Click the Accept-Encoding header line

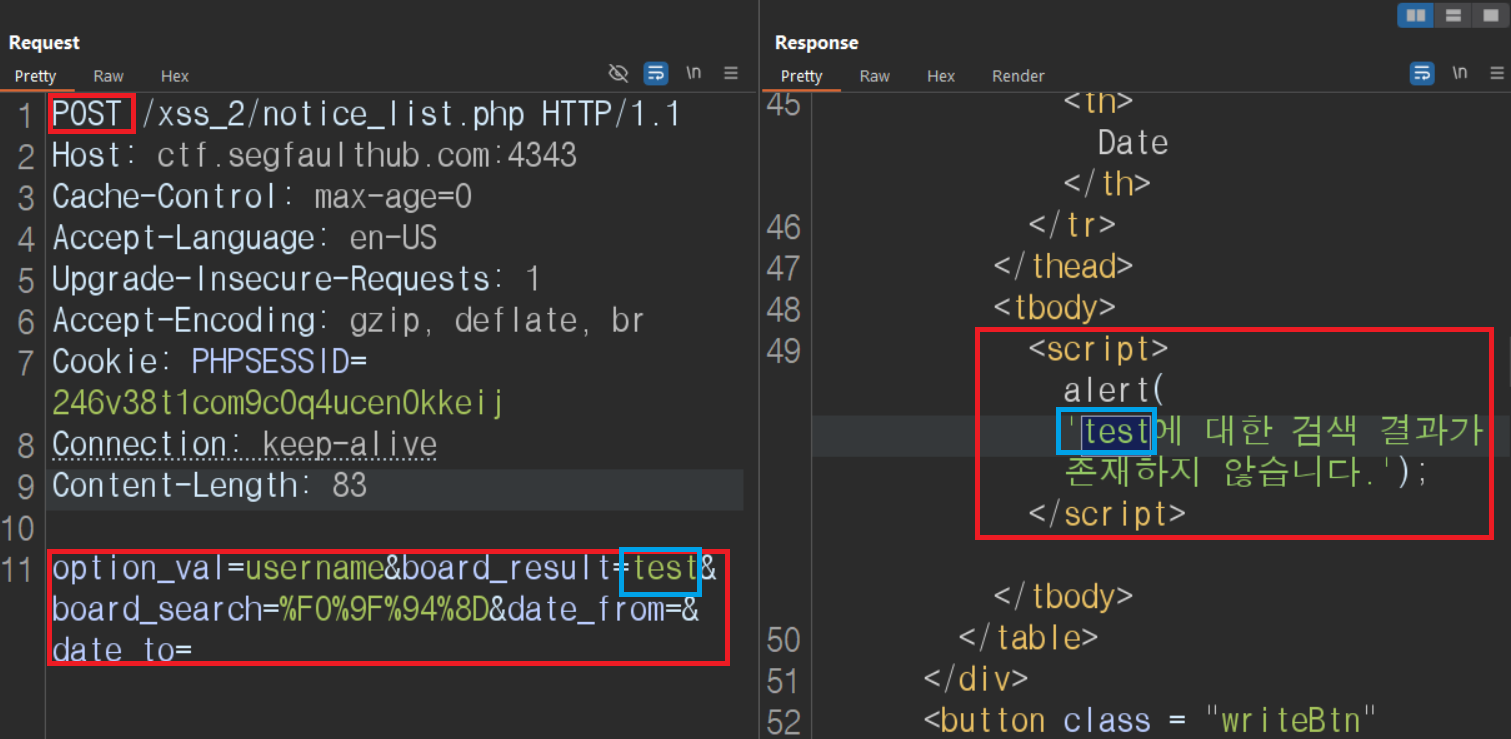tap(348, 321)
